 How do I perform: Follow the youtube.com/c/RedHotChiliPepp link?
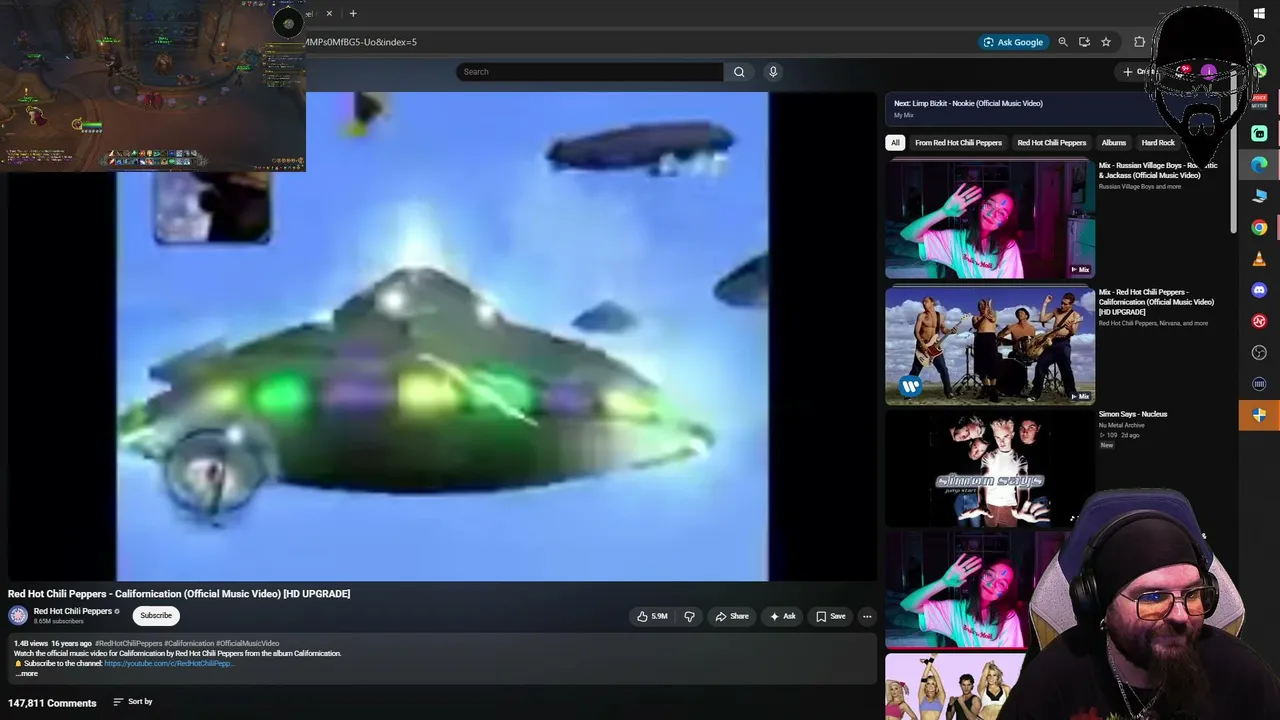pyautogui.click(x=168, y=664)
